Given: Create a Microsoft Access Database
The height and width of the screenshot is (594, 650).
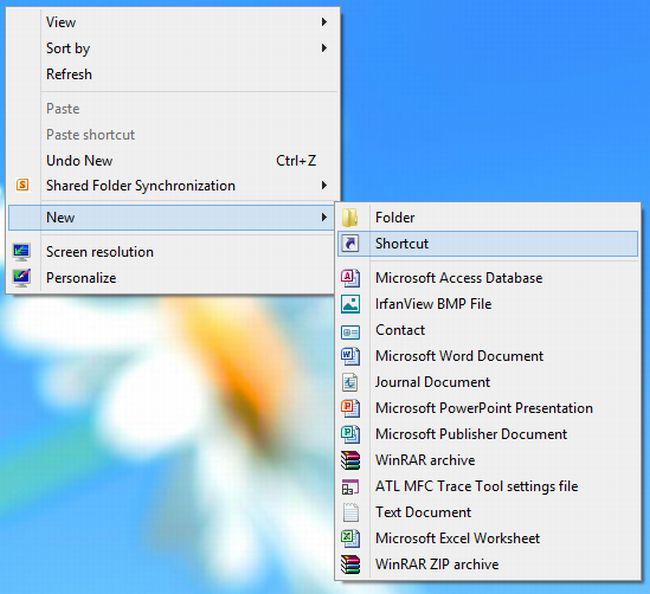Looking at the screenshot, I should (x=488, y=278).
